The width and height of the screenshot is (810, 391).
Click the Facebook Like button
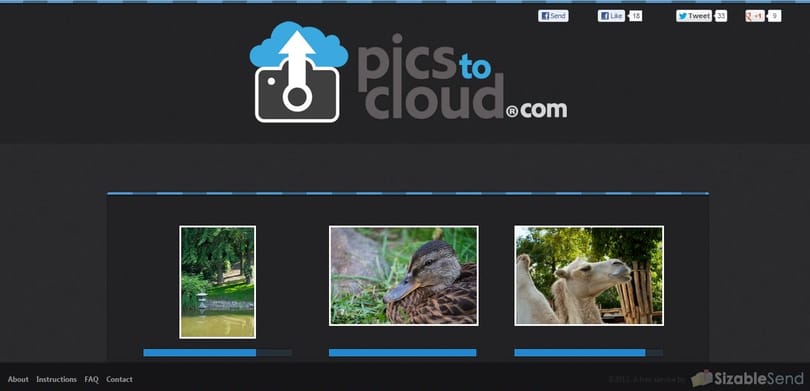click(612, 16)
